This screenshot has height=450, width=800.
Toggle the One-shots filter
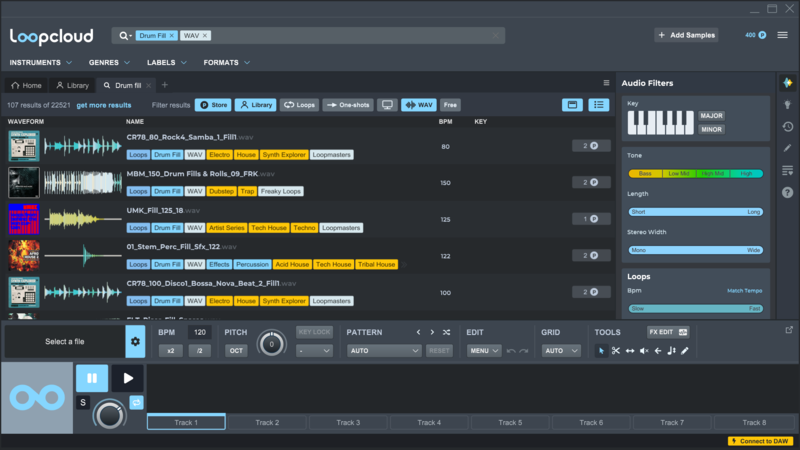tap(348, 105)
